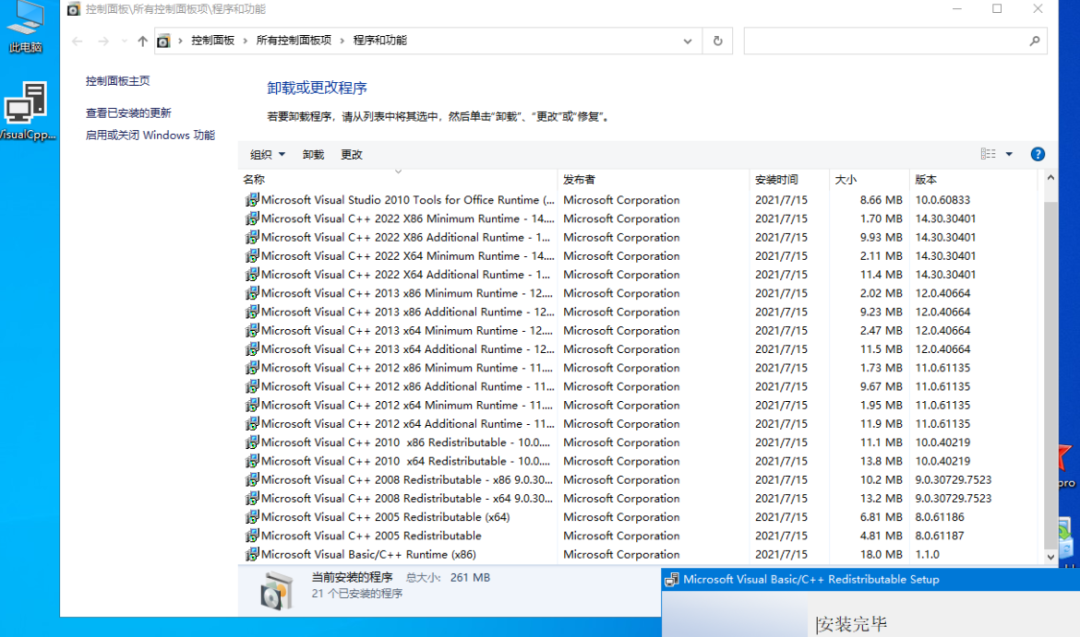
Task: Click 启用或关闭 Windows 功能 link
Action: click(150, 135)
